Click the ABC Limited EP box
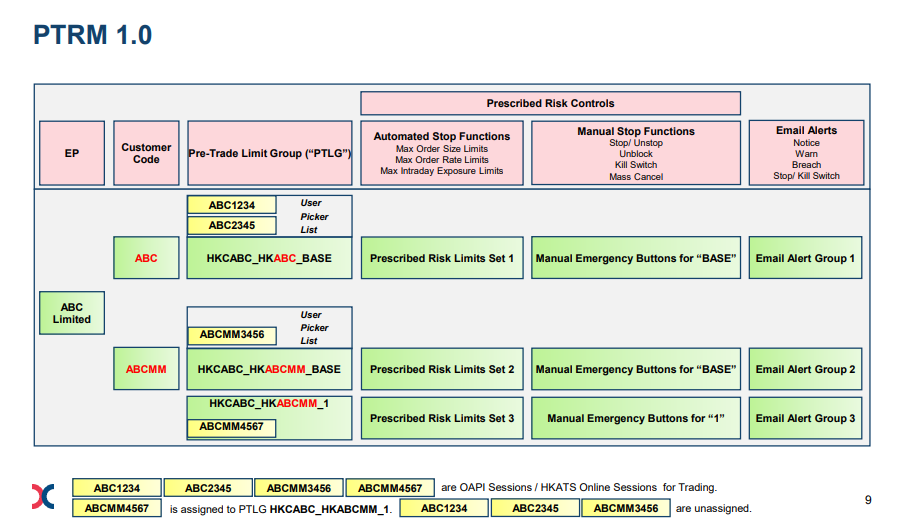Screen dimensions: 897x519 tap(72, 313)
